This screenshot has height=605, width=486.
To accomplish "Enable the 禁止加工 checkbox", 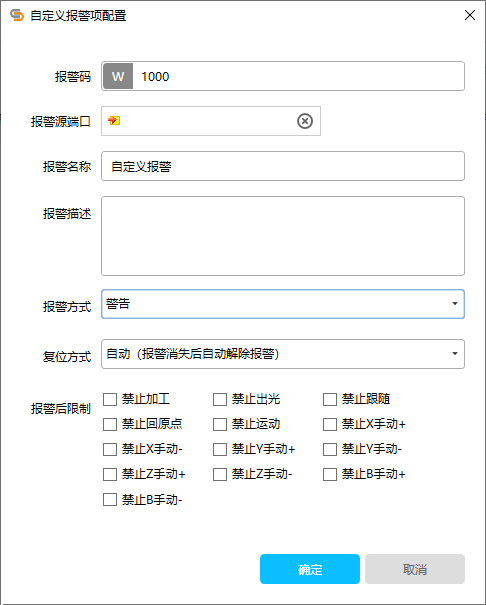I will [110, 399].
